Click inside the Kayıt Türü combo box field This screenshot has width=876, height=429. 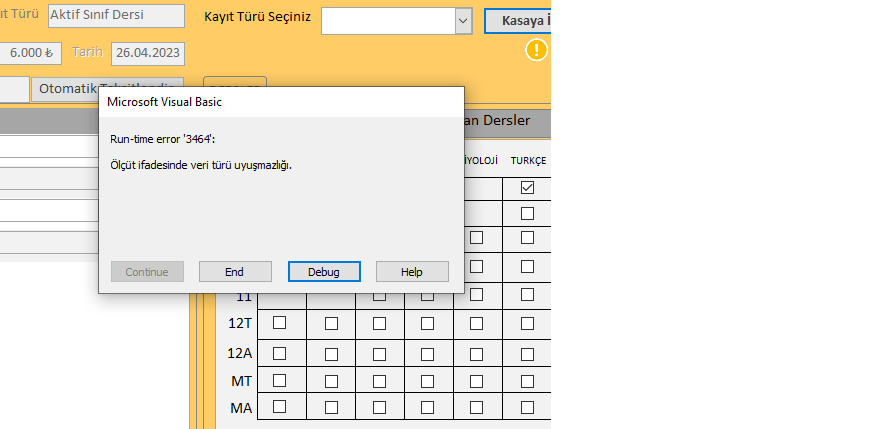tap(387, 20)
